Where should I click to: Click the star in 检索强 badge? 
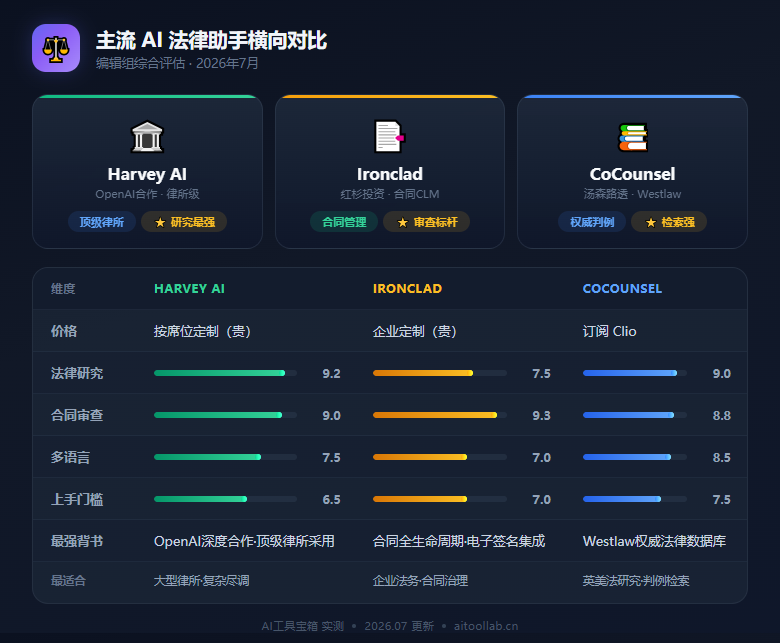(651, 222)
